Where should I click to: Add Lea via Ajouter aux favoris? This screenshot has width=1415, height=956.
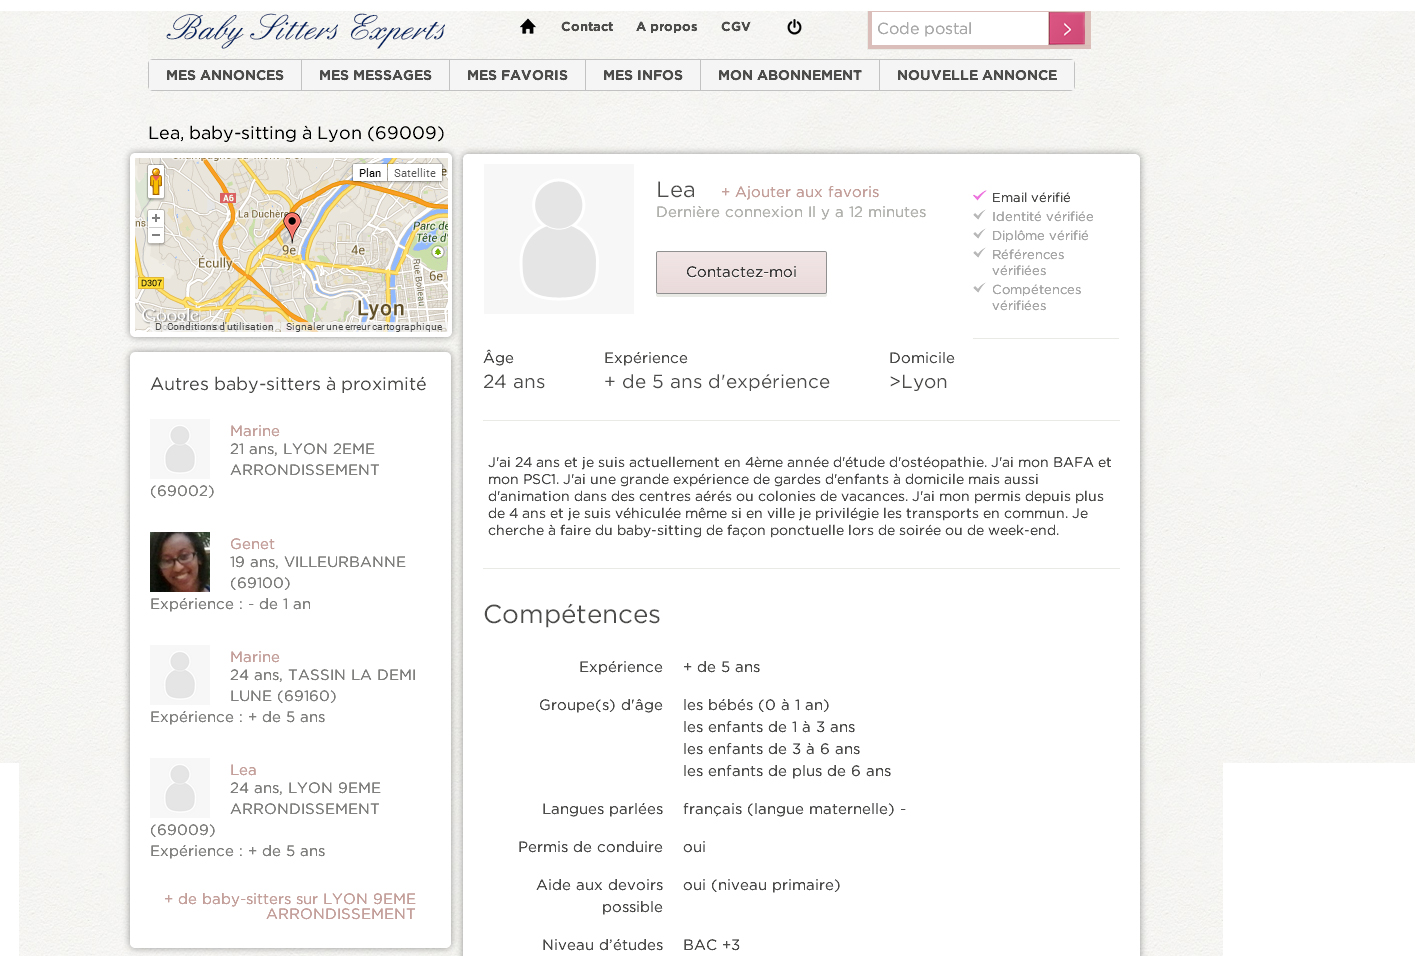point(800,192)
